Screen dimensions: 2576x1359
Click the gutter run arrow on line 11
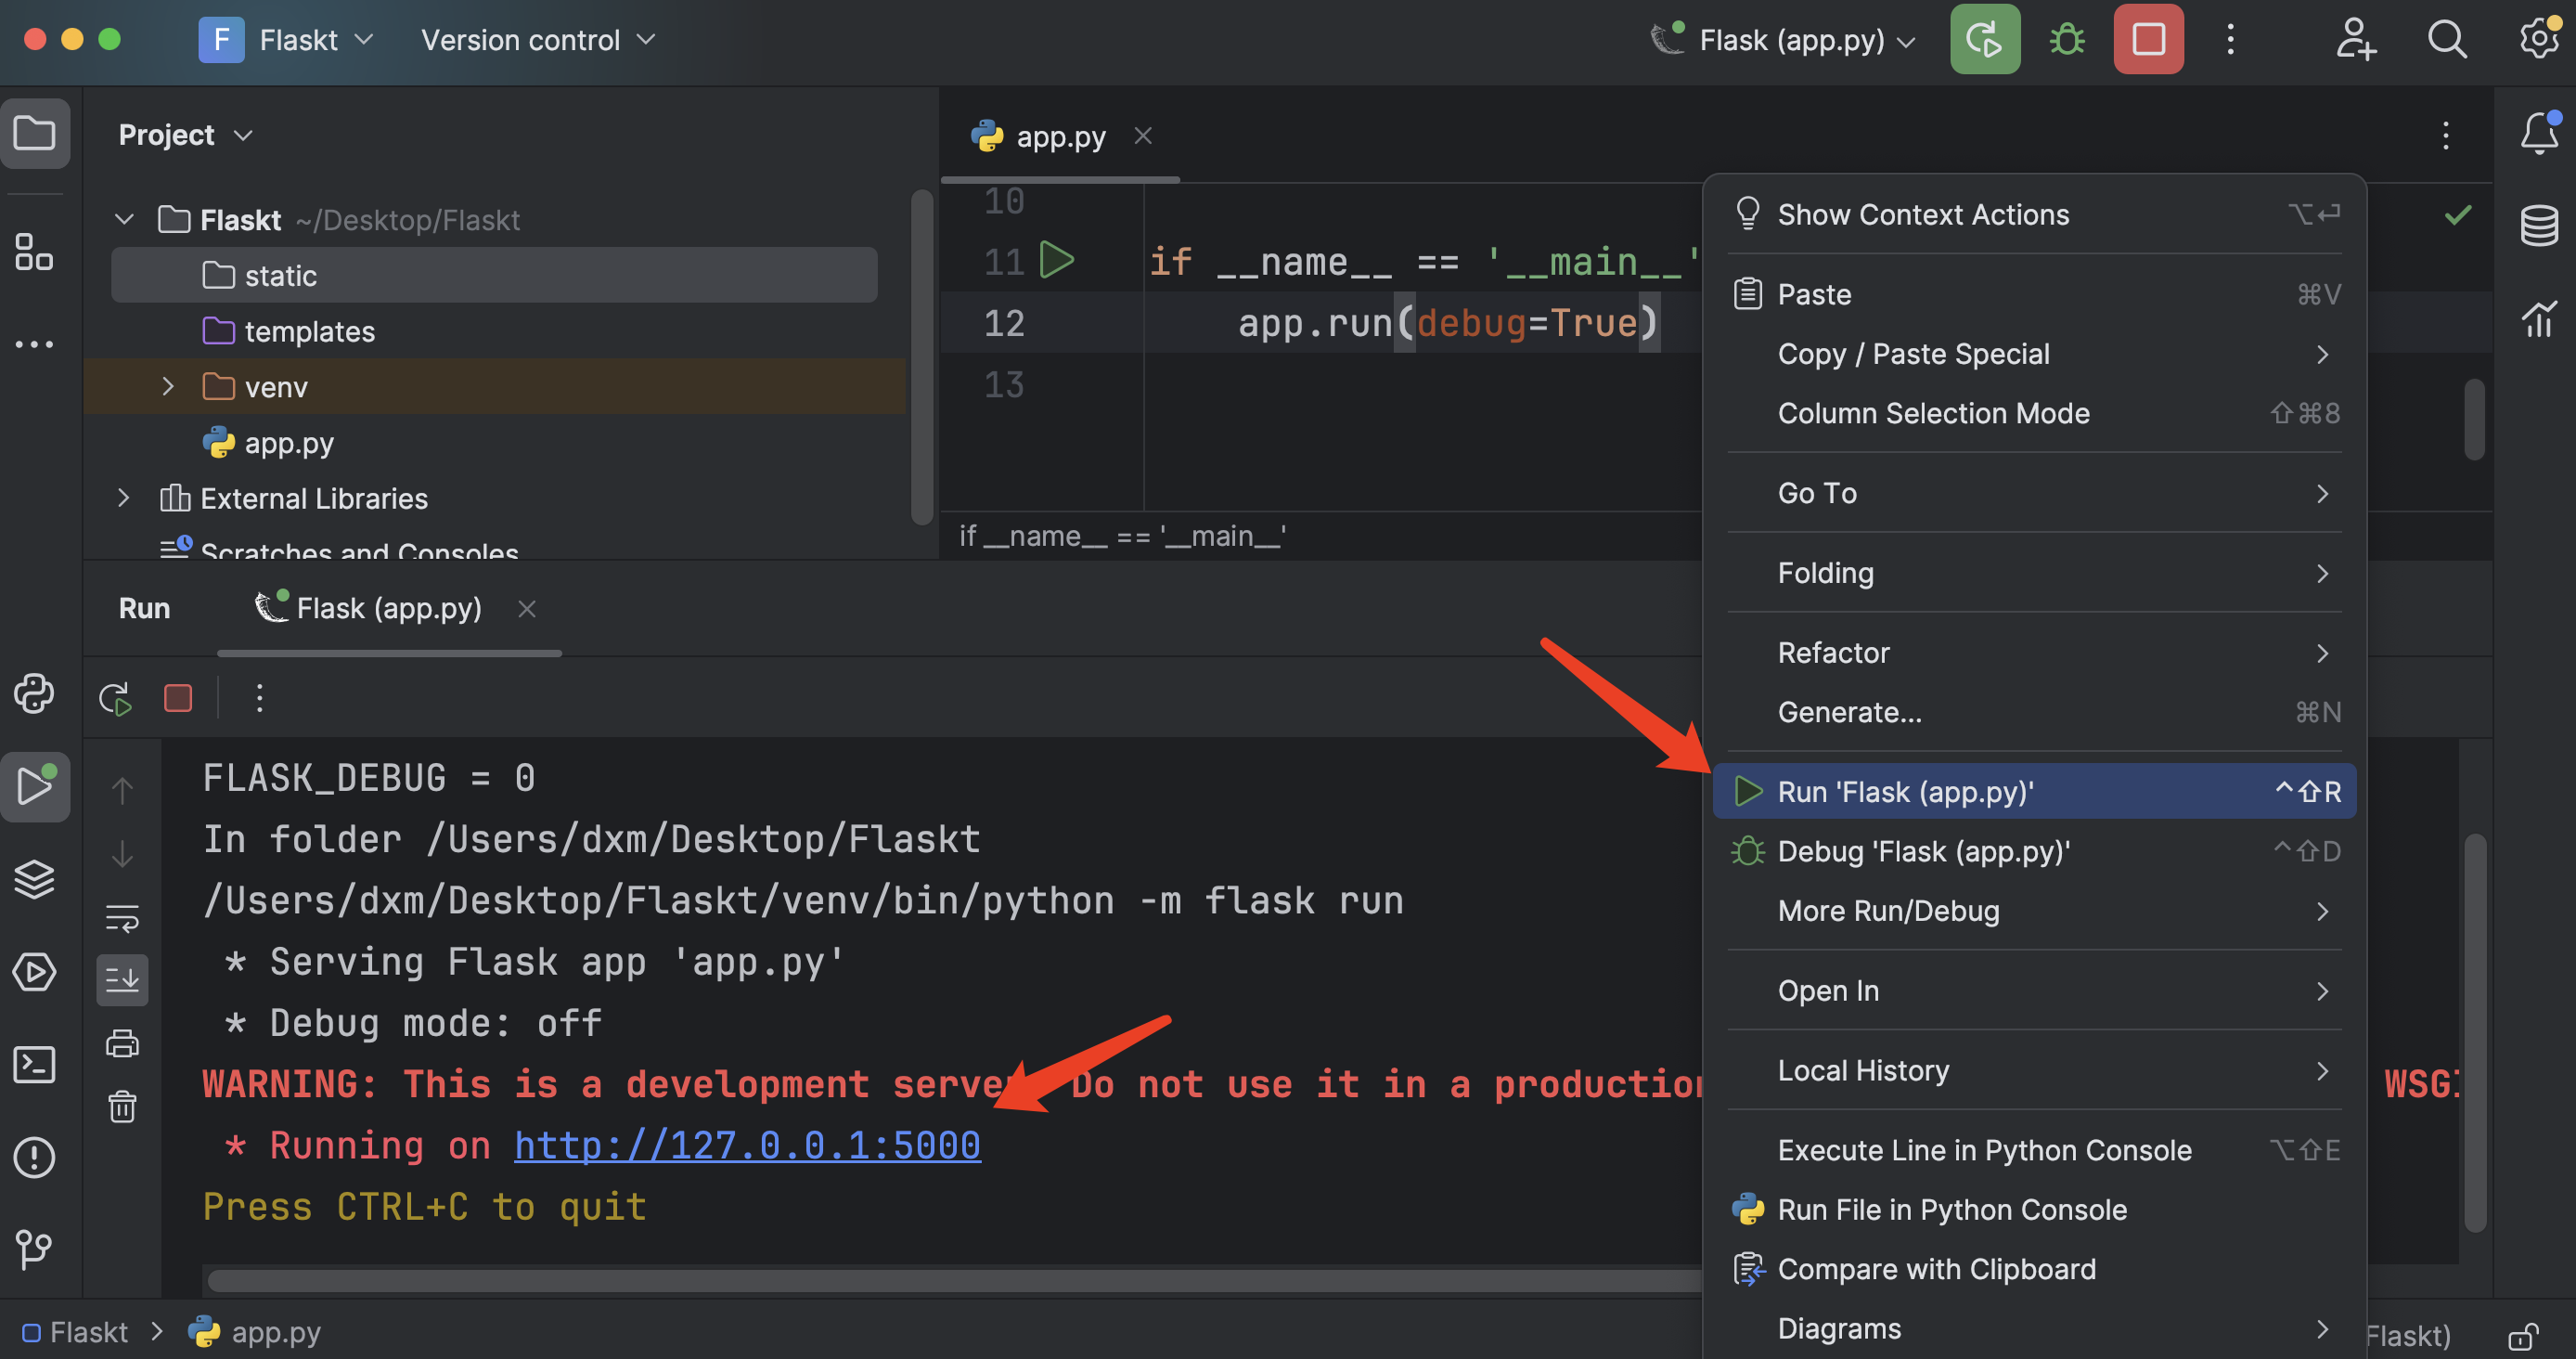[x=1056, y=260]
